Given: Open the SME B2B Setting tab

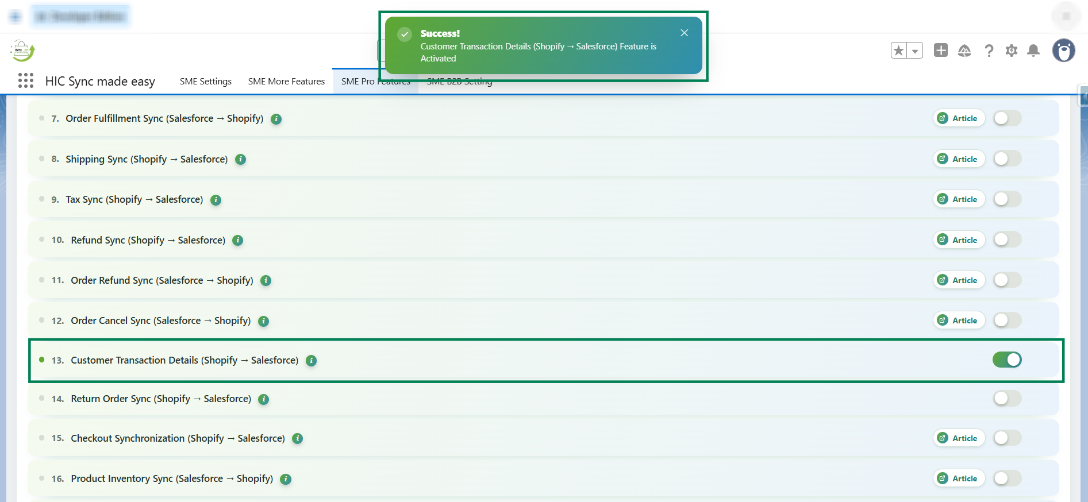Looking at the screenshot, I should coord(459,81).
